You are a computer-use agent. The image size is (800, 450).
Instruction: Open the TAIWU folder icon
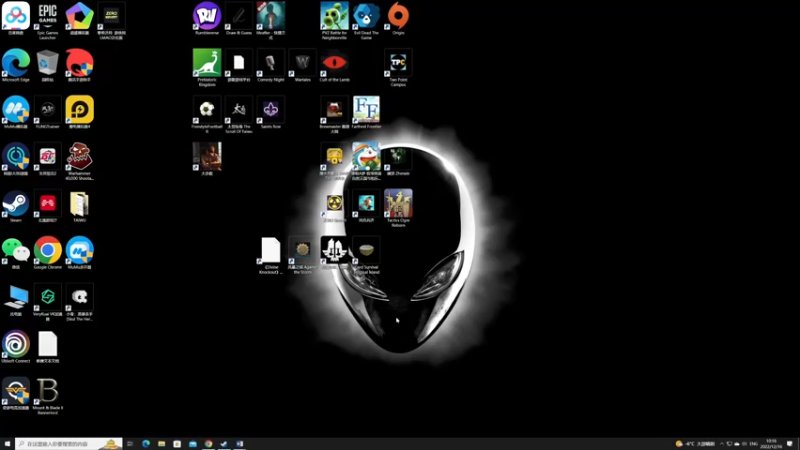(x=79, y=204)
